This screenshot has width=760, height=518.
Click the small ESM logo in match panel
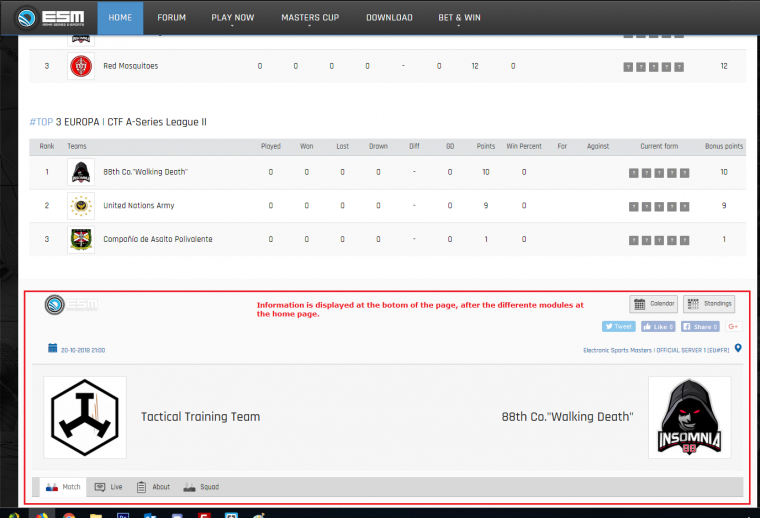point(71,304)
